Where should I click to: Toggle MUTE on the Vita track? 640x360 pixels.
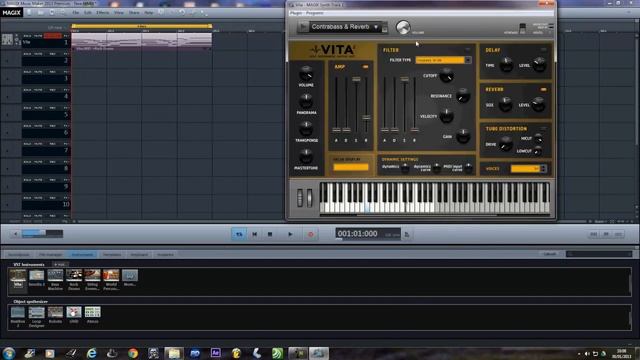click(x=38, y=36)
